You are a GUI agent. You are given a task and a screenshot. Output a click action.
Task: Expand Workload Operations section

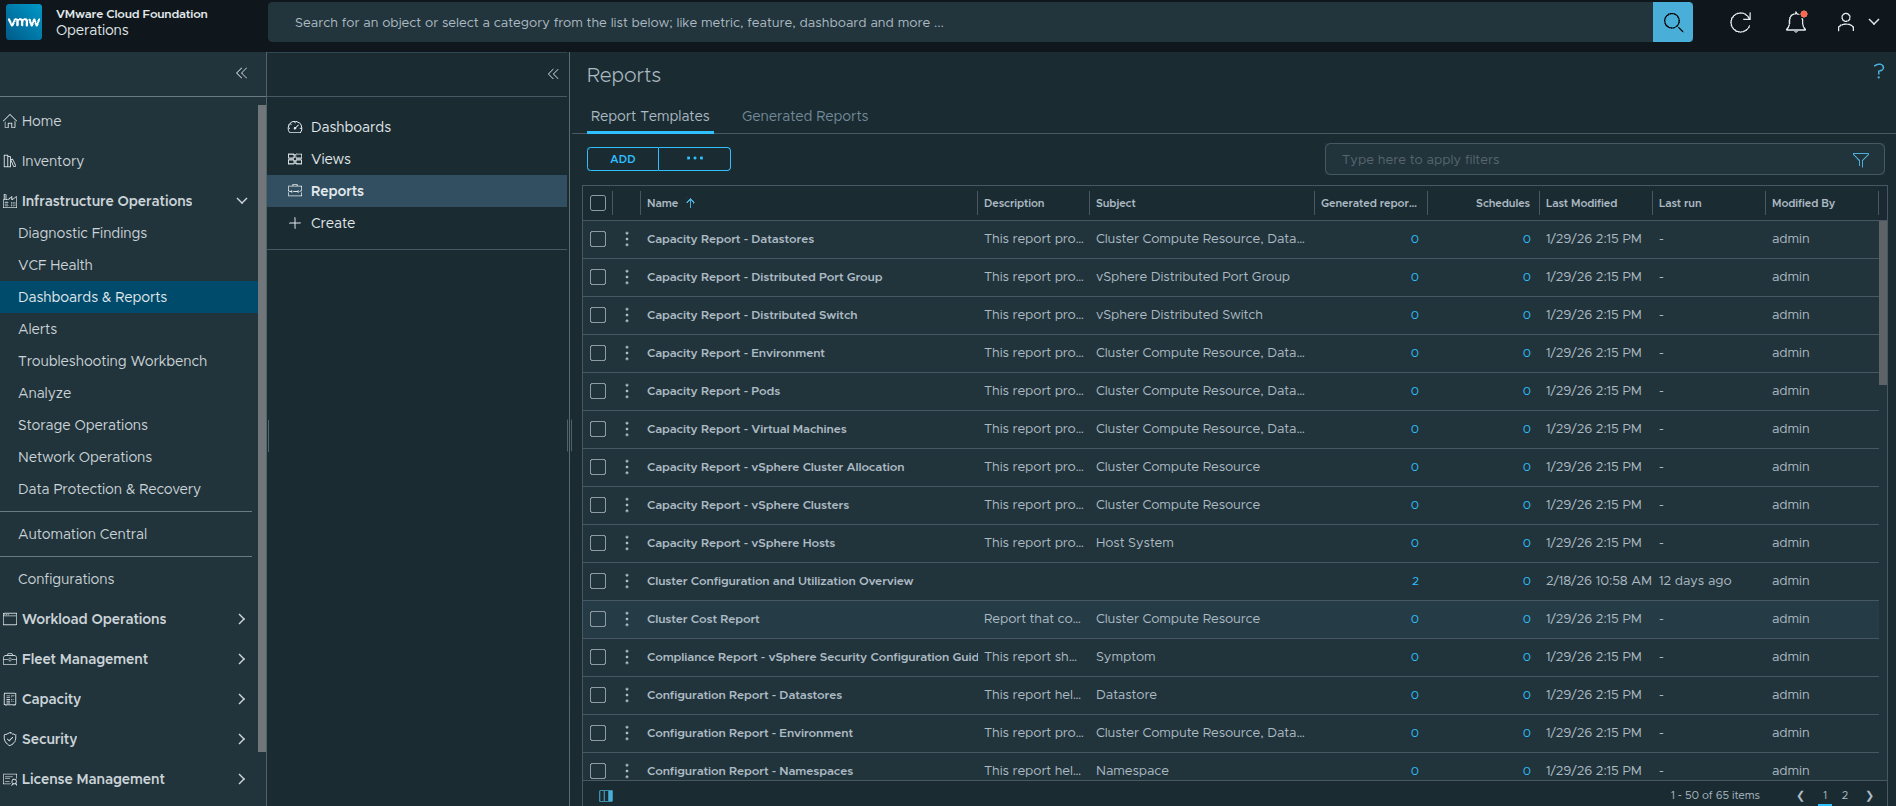point(241,619)
